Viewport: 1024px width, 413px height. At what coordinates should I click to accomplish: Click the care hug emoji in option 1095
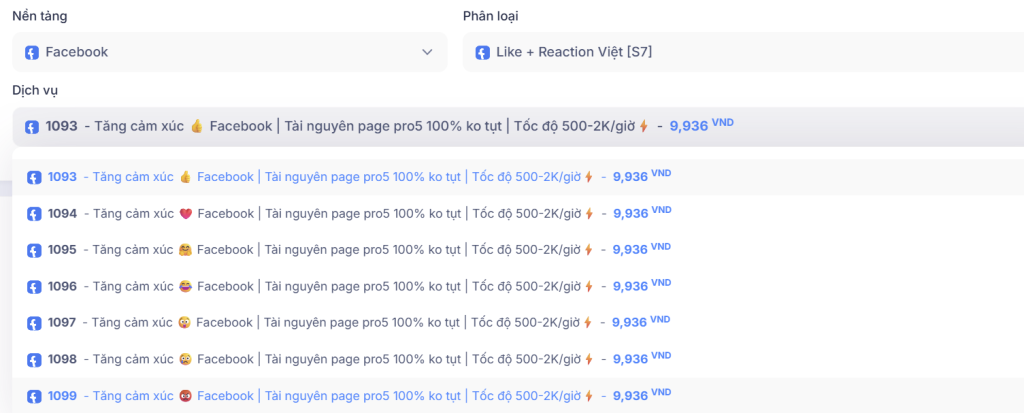coord(185,250)
